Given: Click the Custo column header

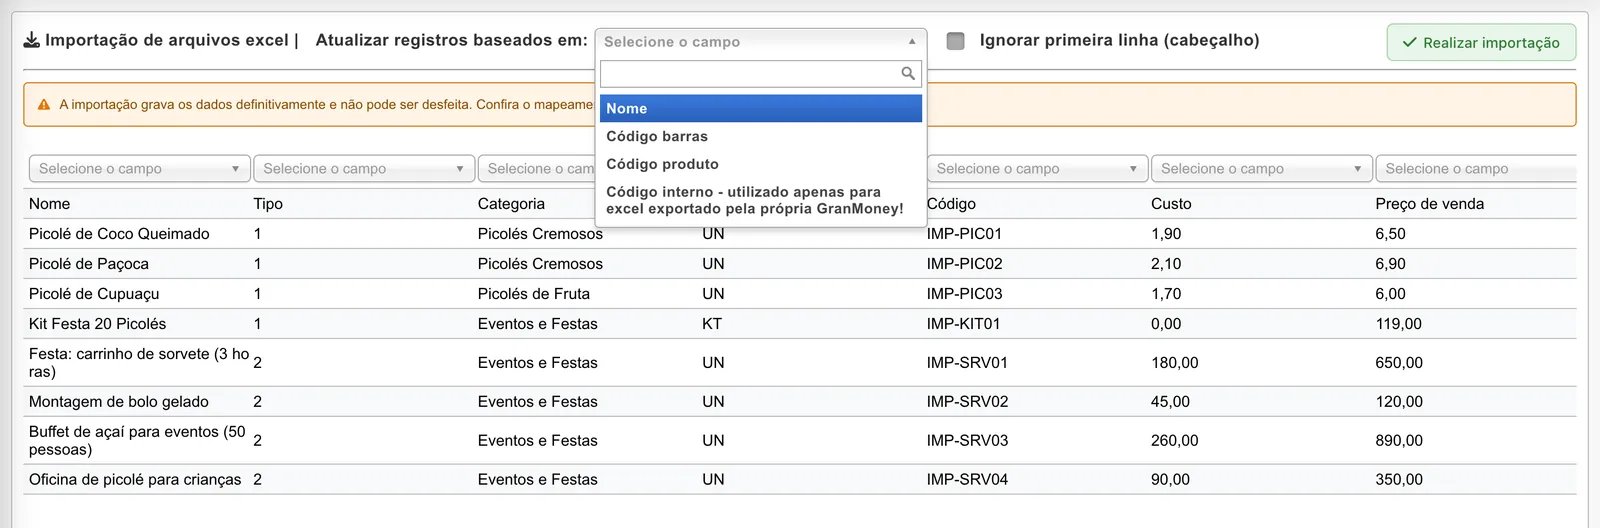Looking at the screenshot, I should click(1171, 203).
